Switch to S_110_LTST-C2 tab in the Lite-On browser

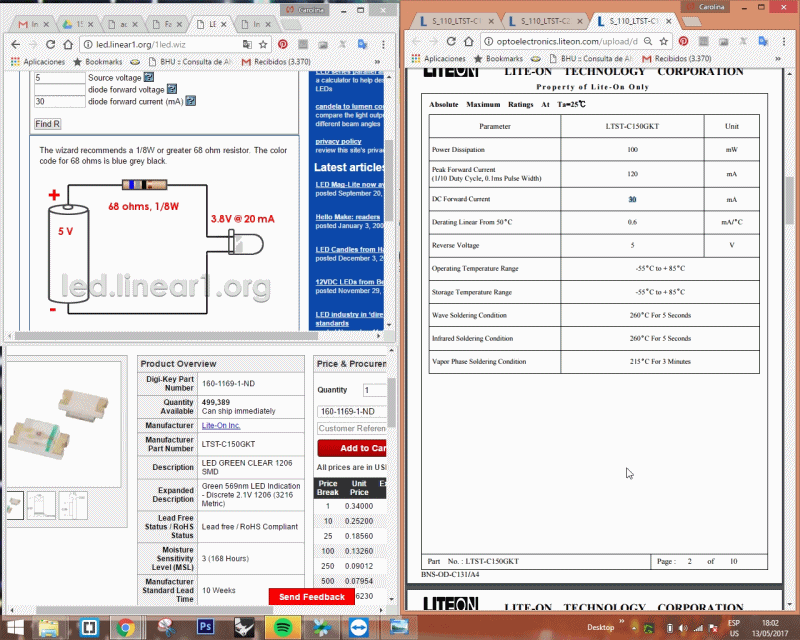[544, 21]
